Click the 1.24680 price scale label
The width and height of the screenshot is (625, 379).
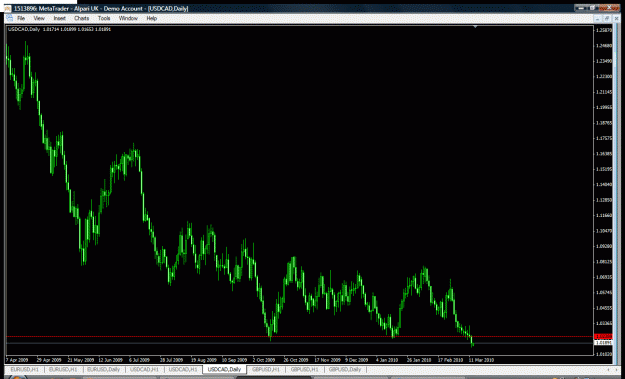pyautogui.click(x=603, y=46)
